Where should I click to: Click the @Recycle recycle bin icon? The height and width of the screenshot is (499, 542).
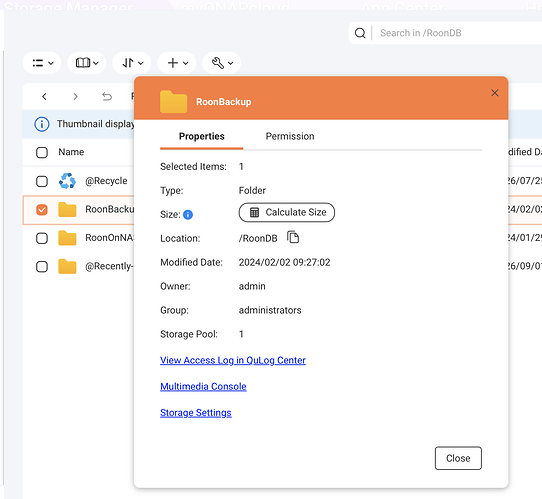click(x=67, y=181)
